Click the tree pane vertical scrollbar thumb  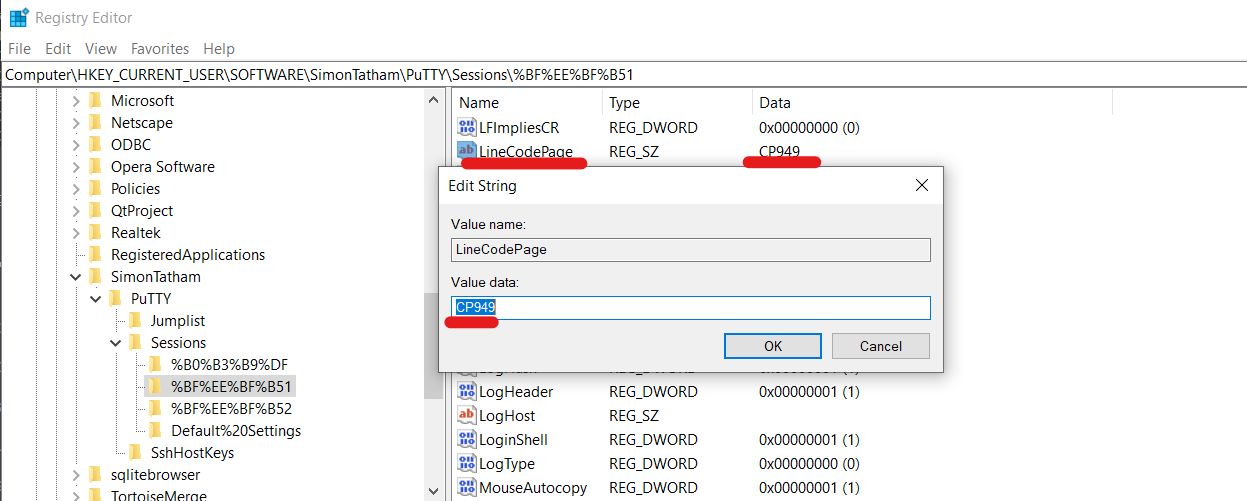(433, 346)
